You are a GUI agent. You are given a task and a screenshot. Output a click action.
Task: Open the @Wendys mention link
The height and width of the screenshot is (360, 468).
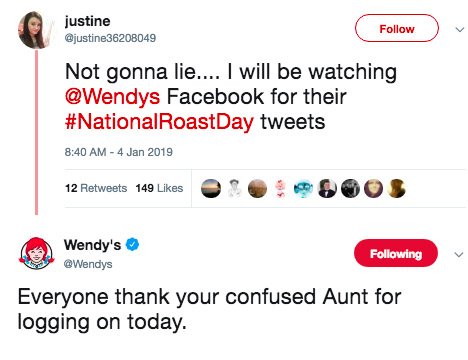coord(112,97)
